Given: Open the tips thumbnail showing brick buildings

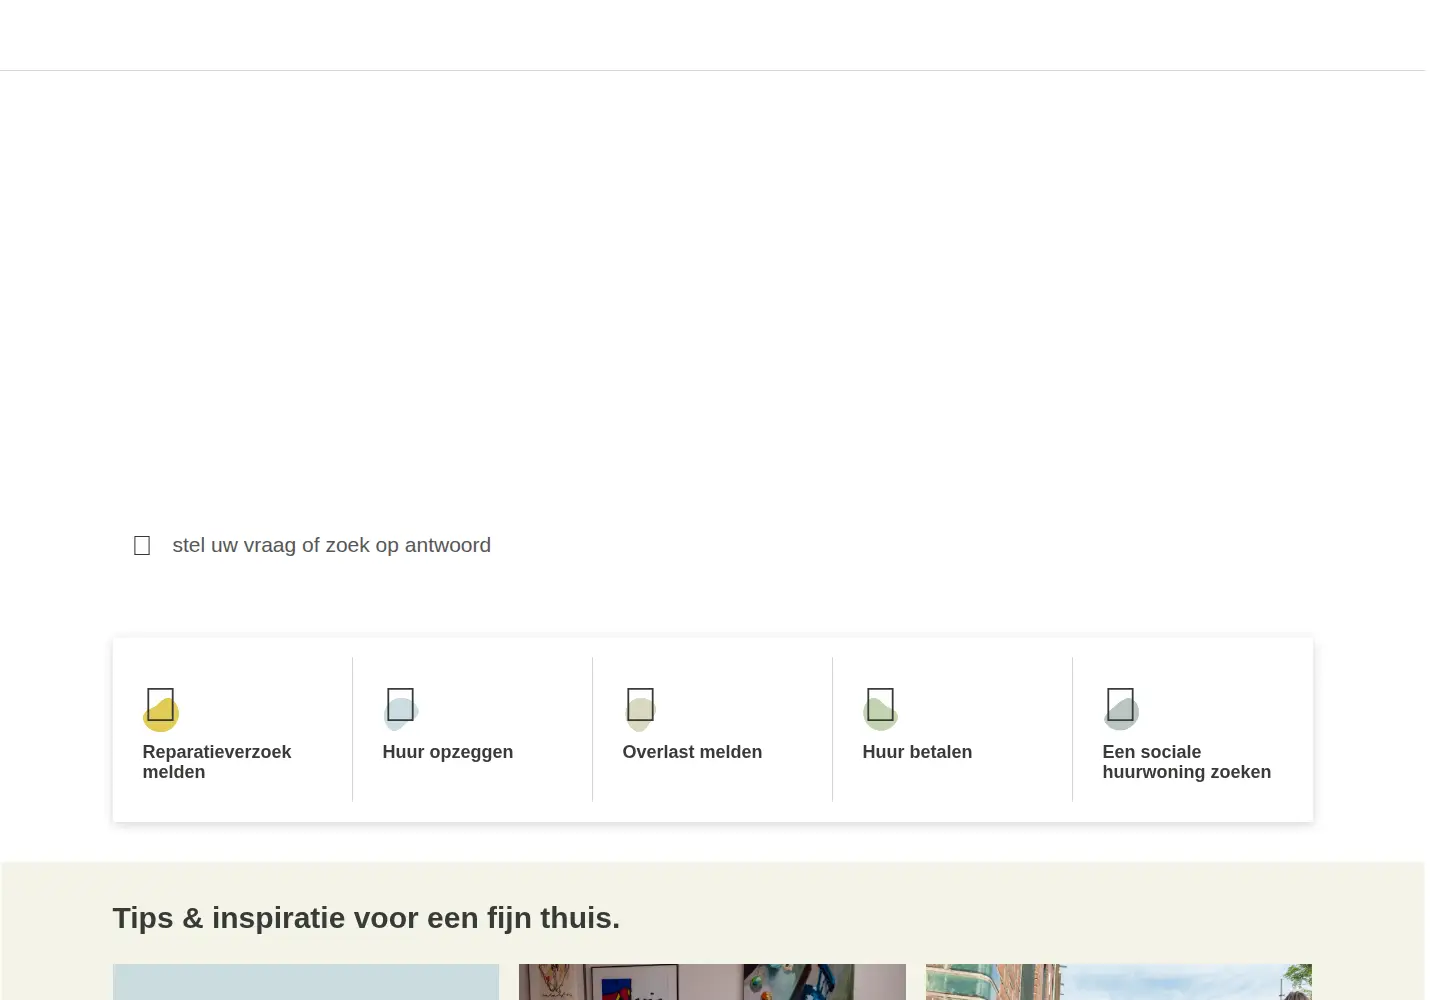Looking at the screenshot, I should click(x=1119, y=982).
